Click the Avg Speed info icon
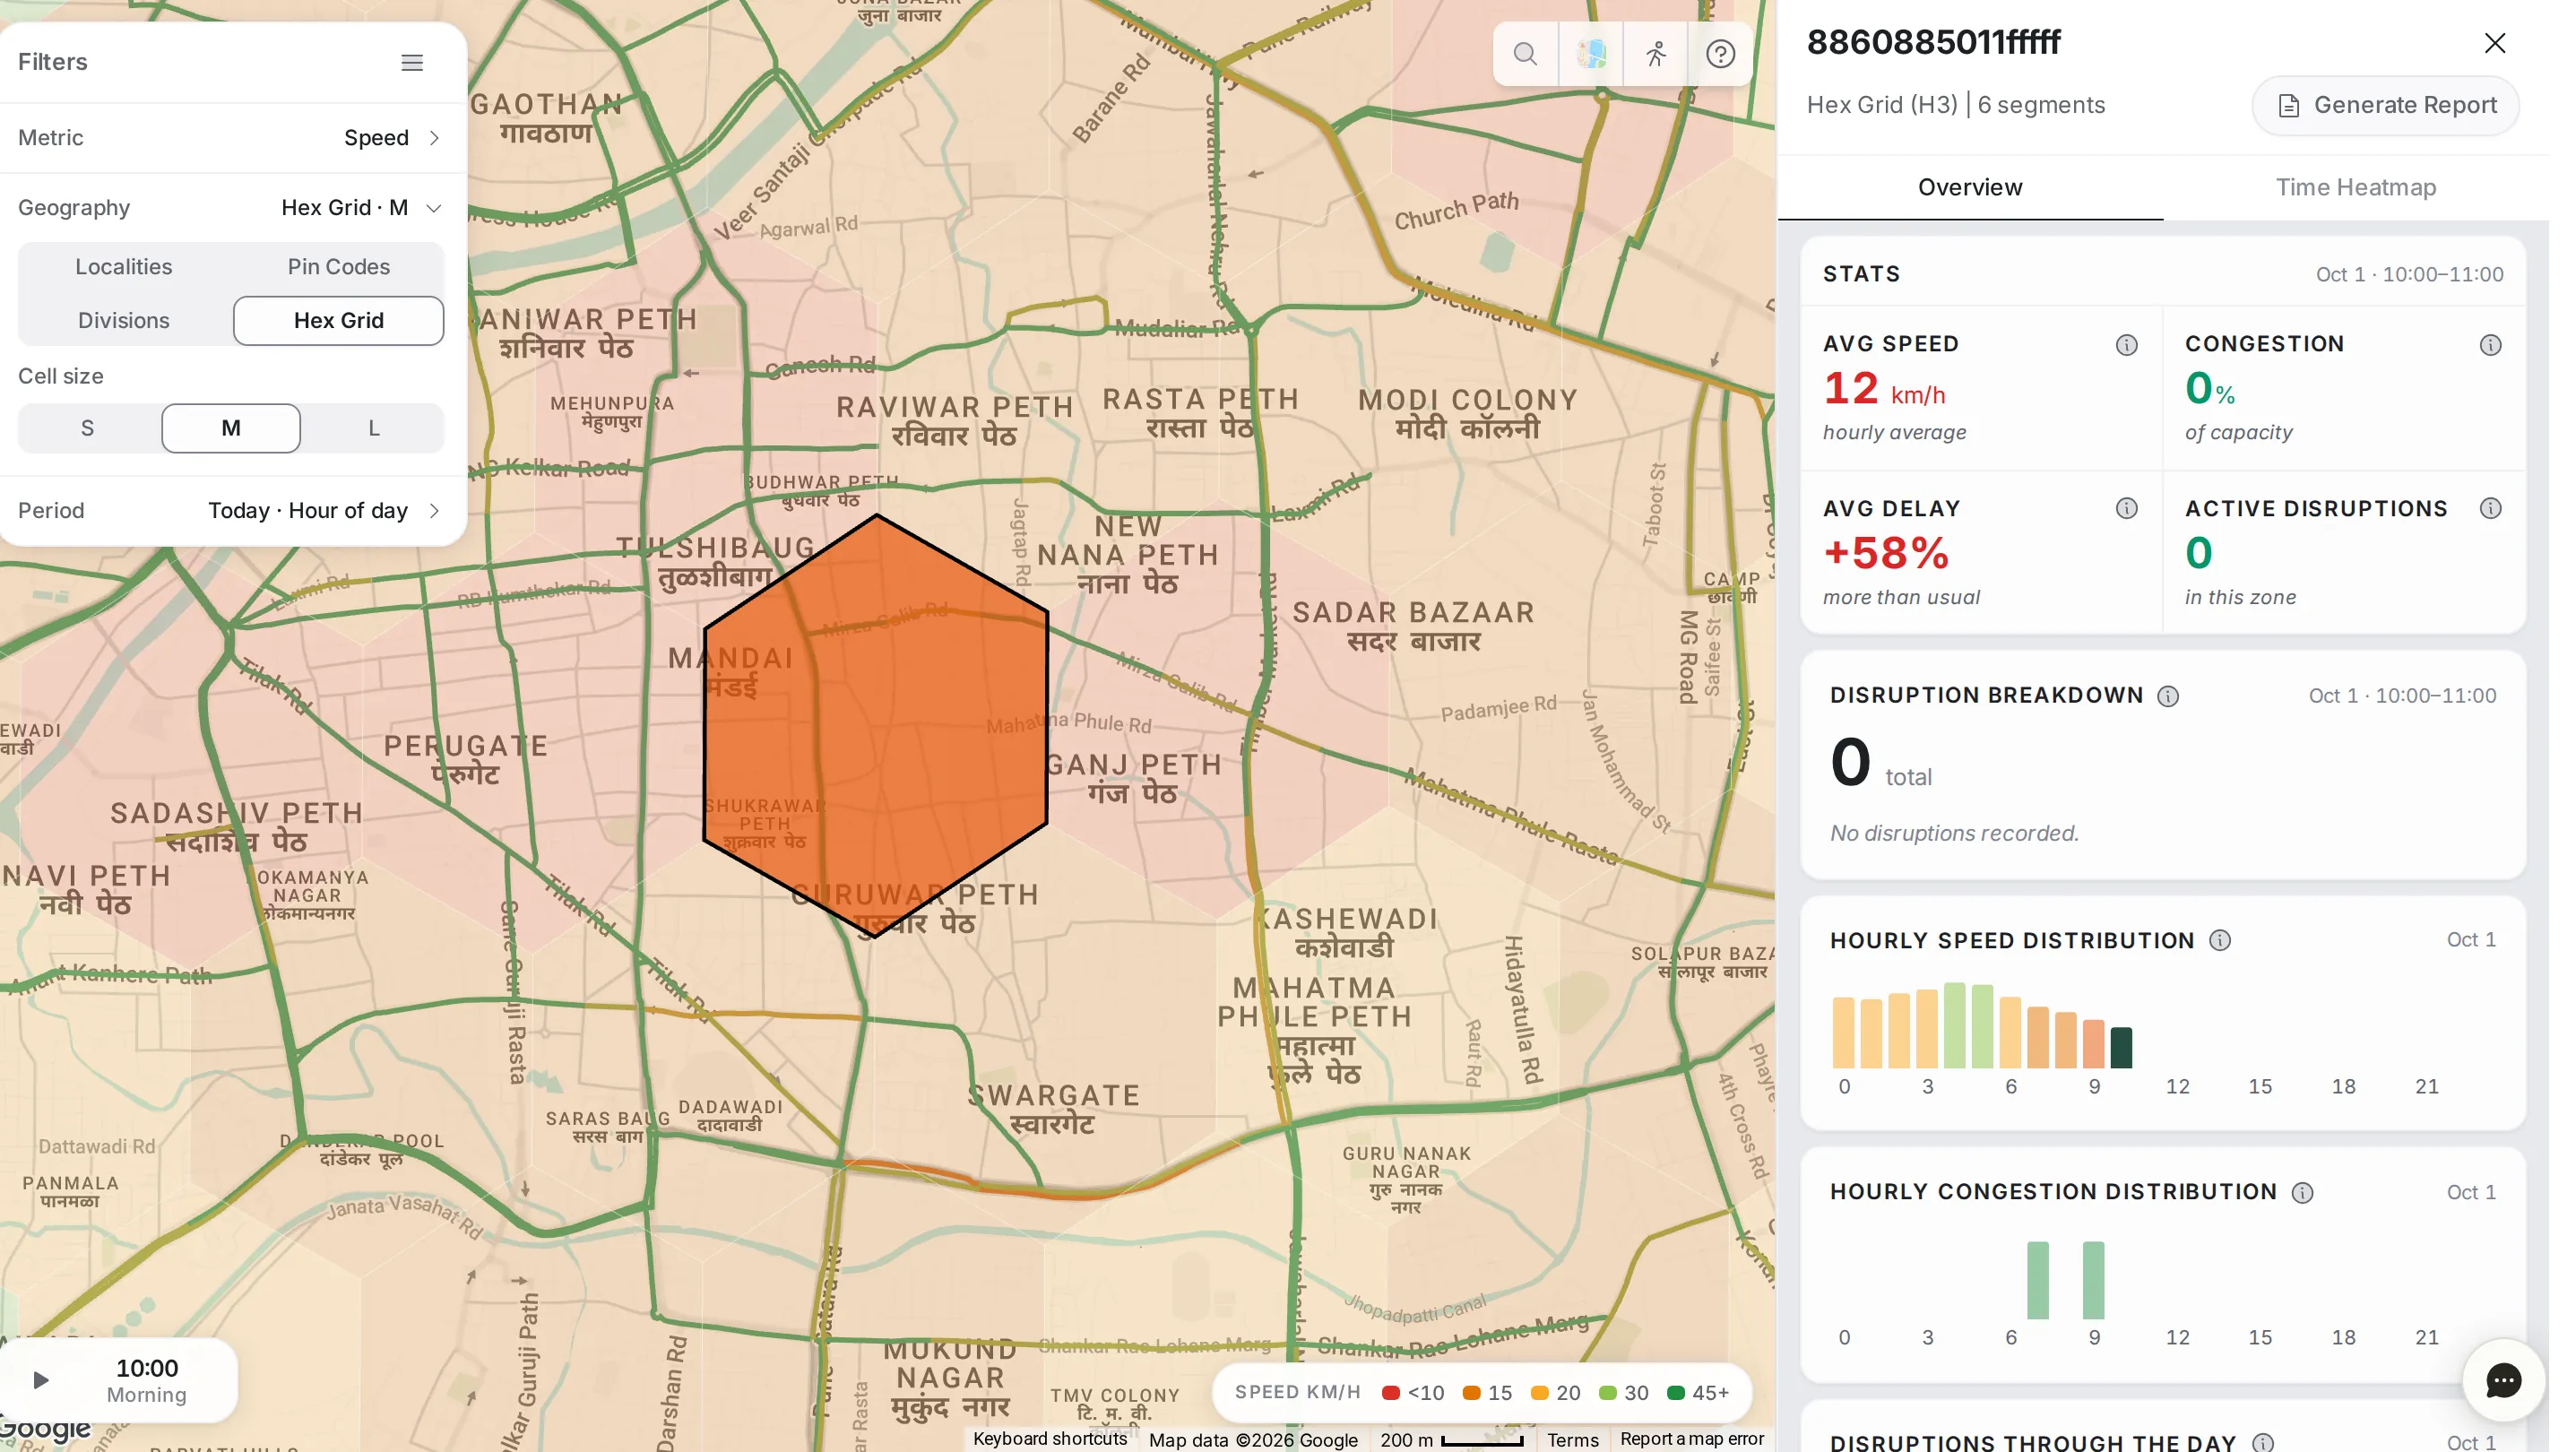 2126,345
